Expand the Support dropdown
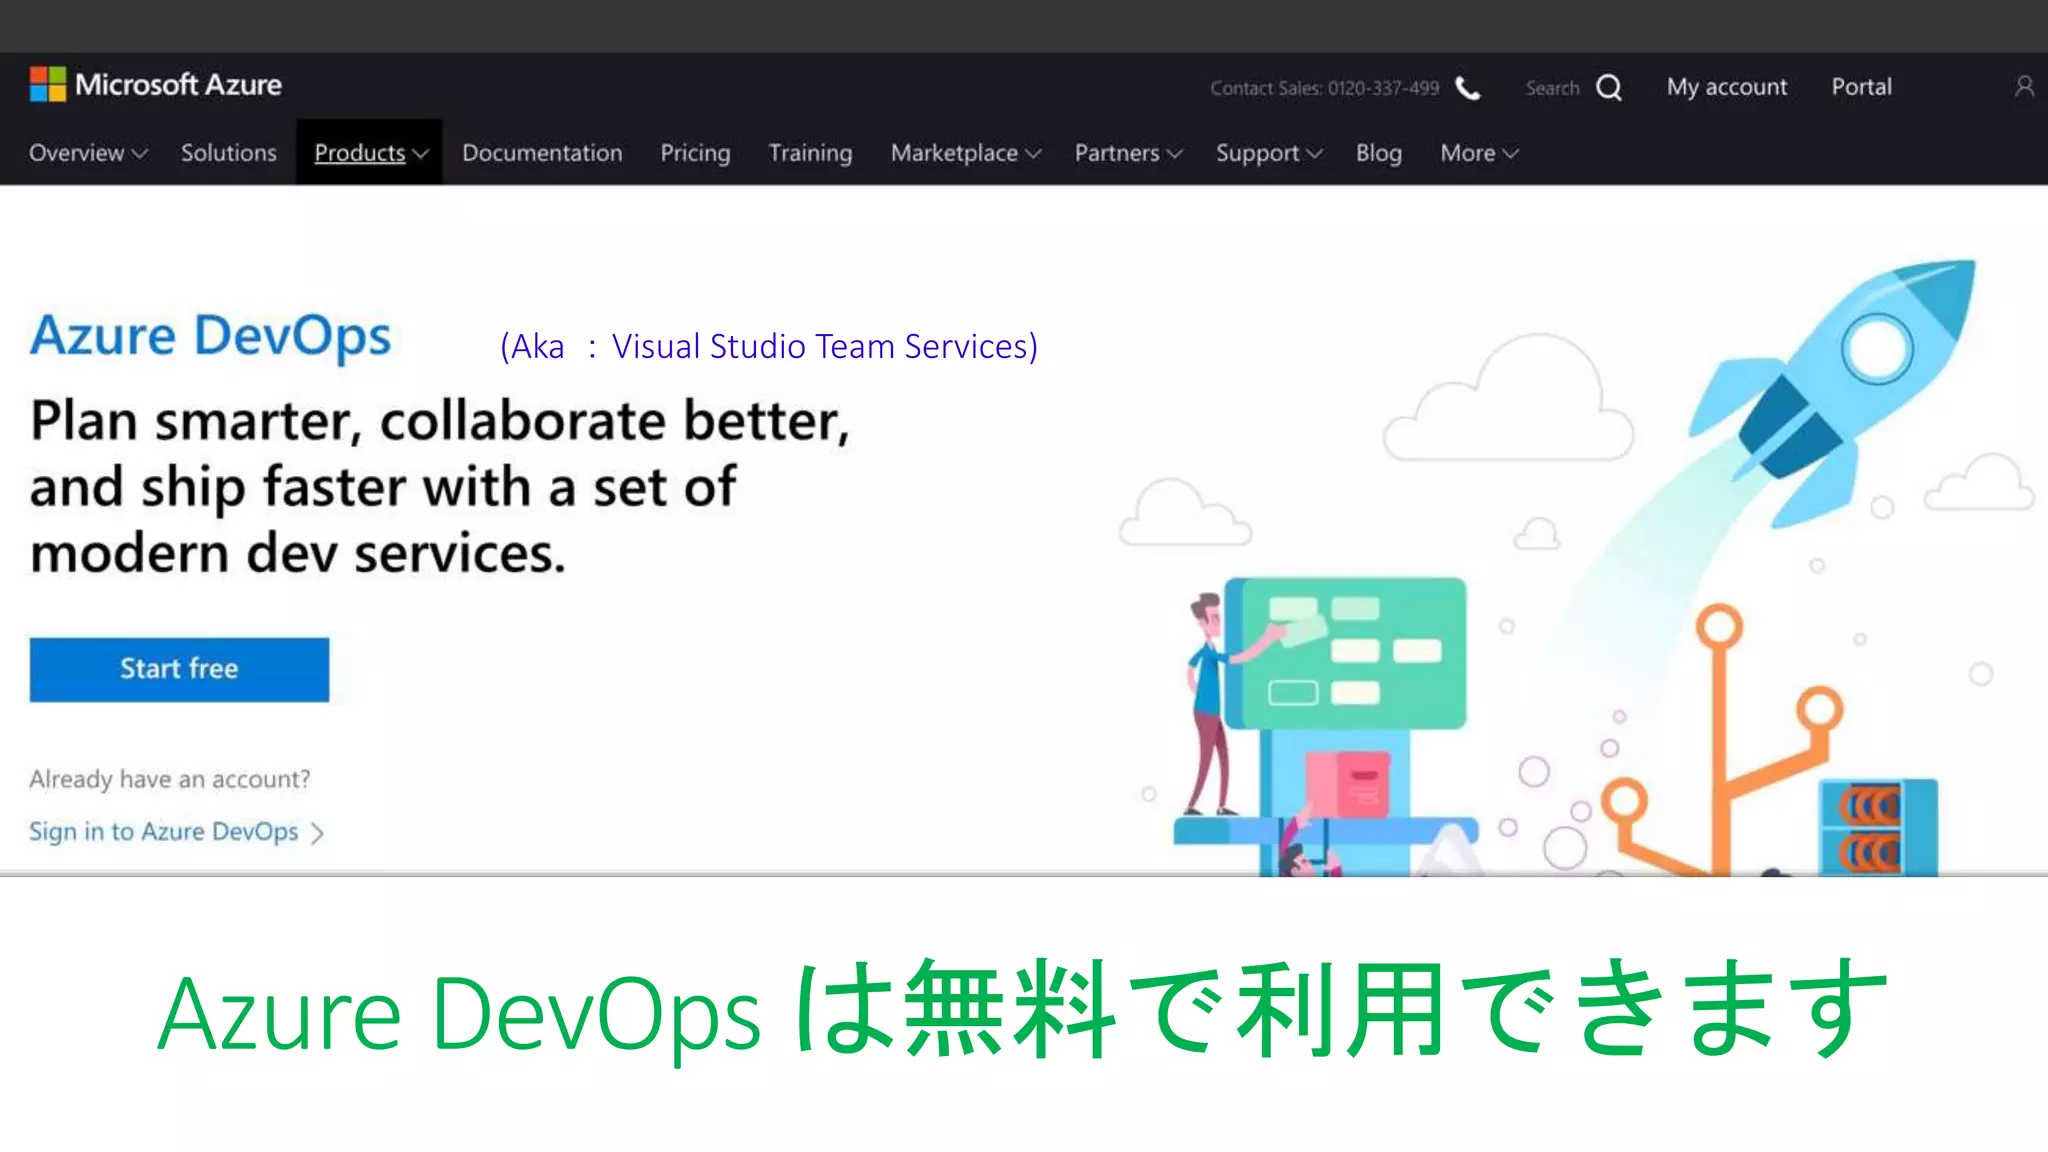Image resolution: width=2048 pixels, height=1152 pixels. 1269,153
